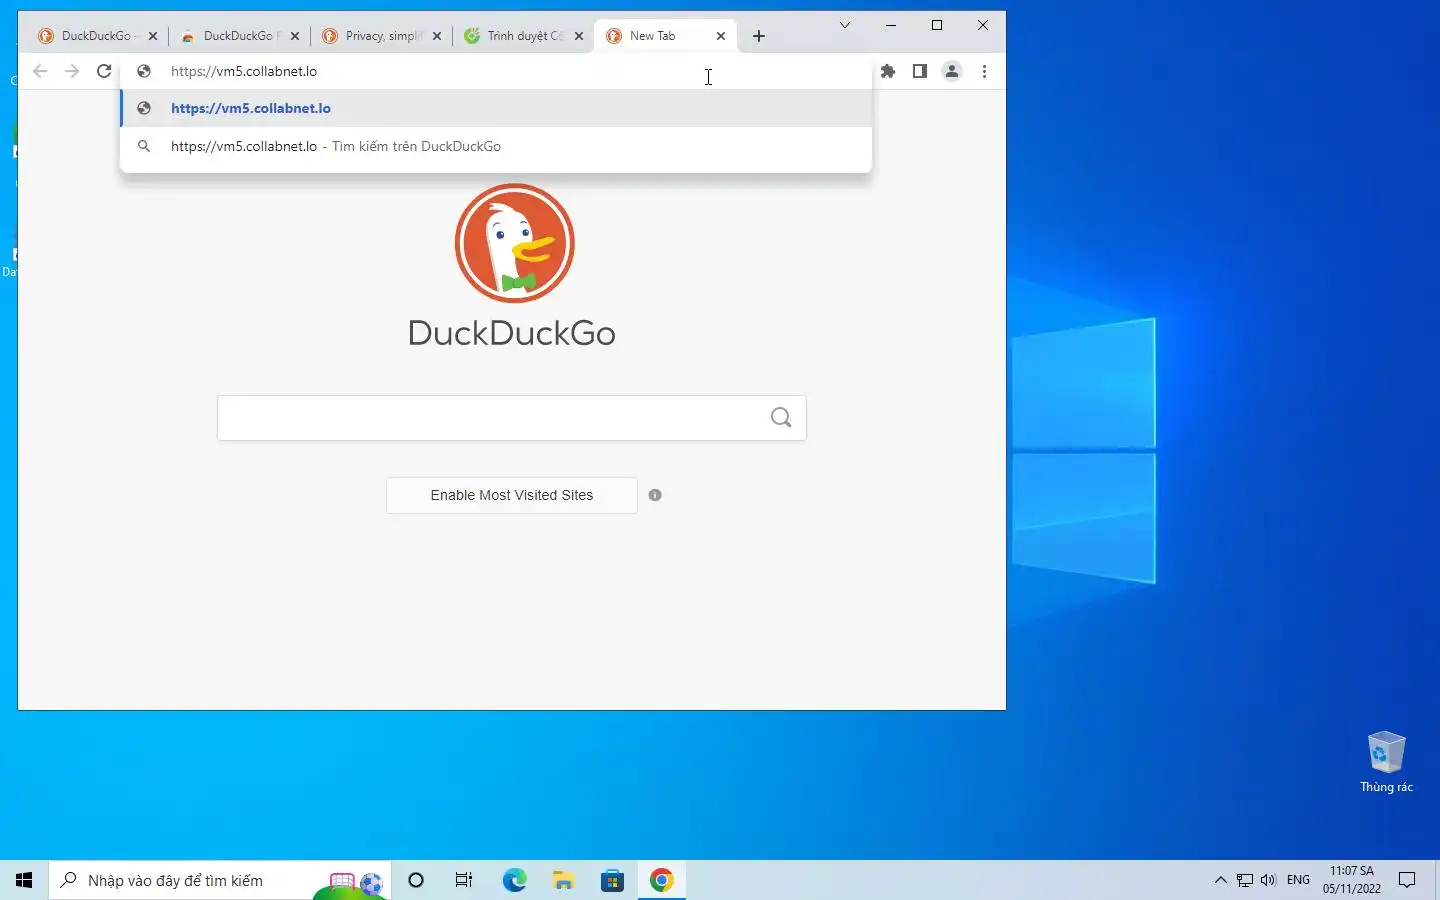The width and height of the screenshot is (1440, 900).
Task: Click the DuckDuckGo duck logo
Action: (514, 243)
